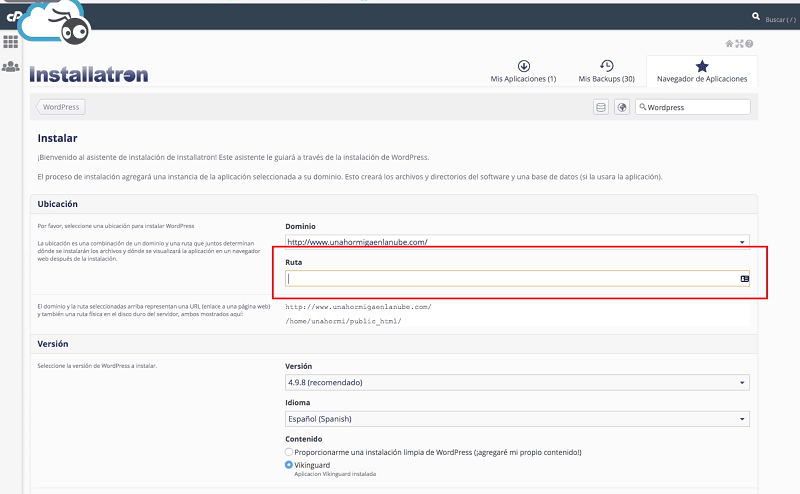This screenshot has height=494, width=800.
Task: Click the Instalar heading
Action: [x=57, y=138]
